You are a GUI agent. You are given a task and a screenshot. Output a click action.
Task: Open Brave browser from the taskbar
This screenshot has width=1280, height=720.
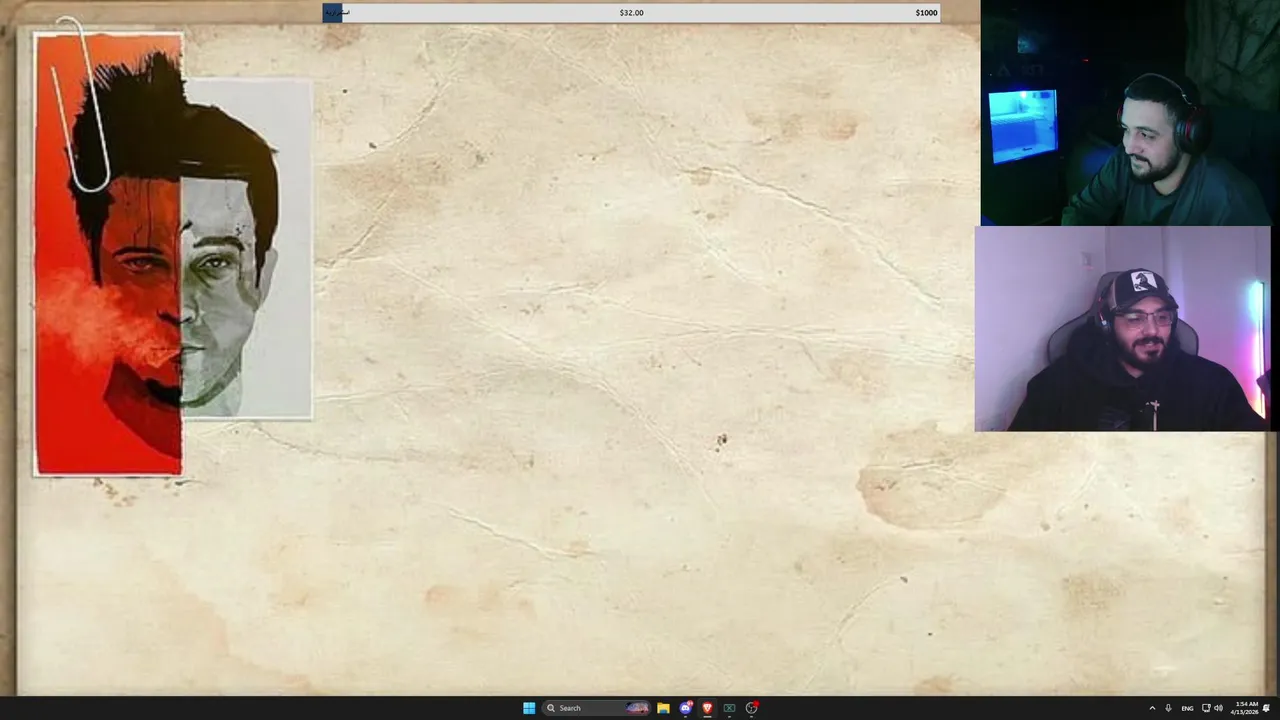click(707, 708)
